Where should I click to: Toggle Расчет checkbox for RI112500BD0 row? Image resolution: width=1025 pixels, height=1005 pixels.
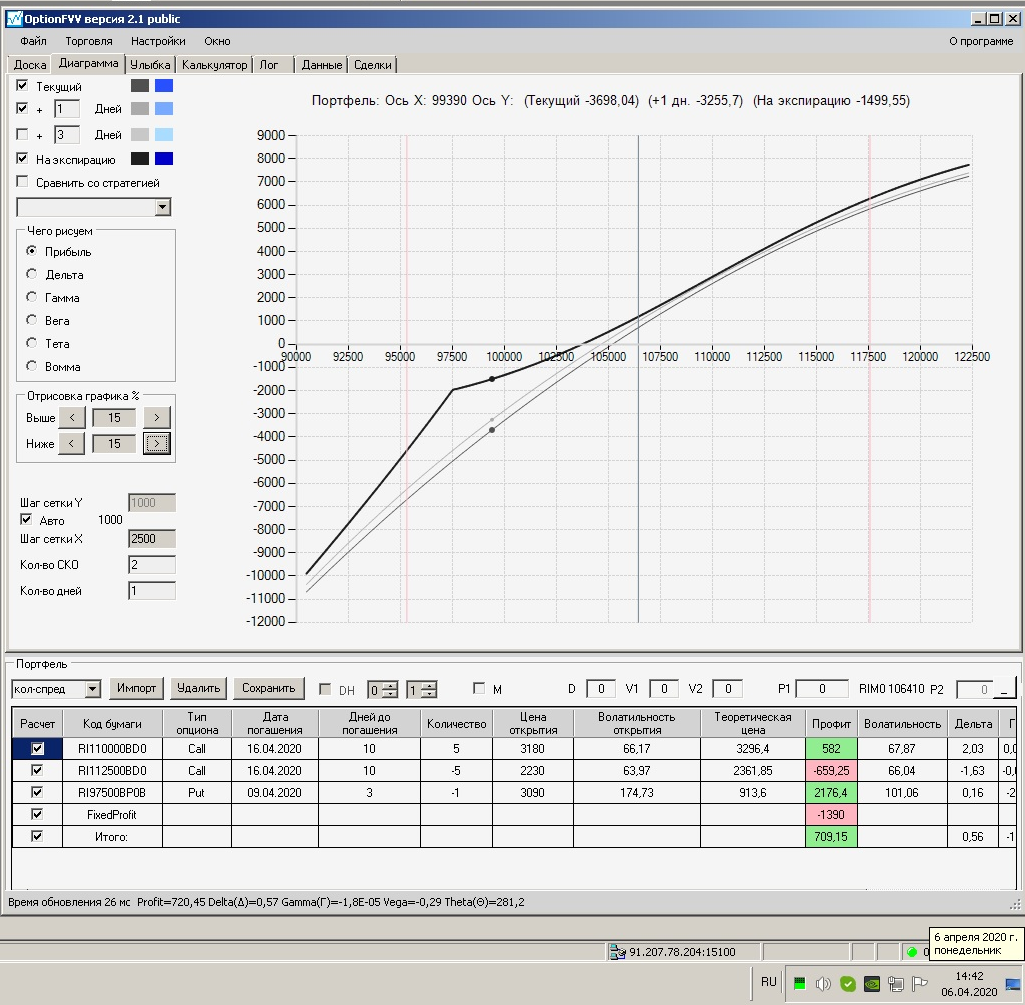(37, 770)
